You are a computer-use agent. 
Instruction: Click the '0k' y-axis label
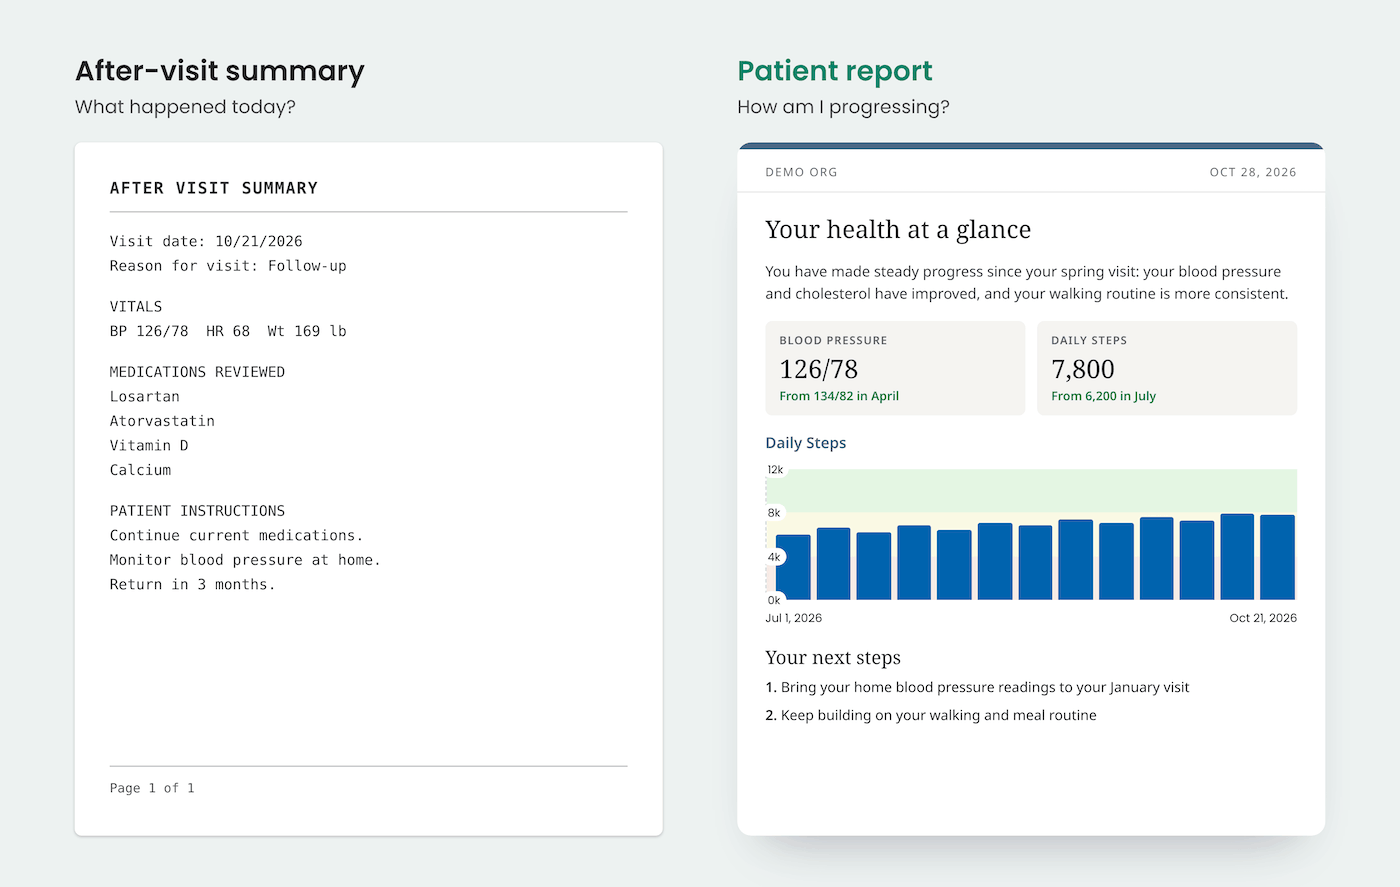(x=774, y=600)
